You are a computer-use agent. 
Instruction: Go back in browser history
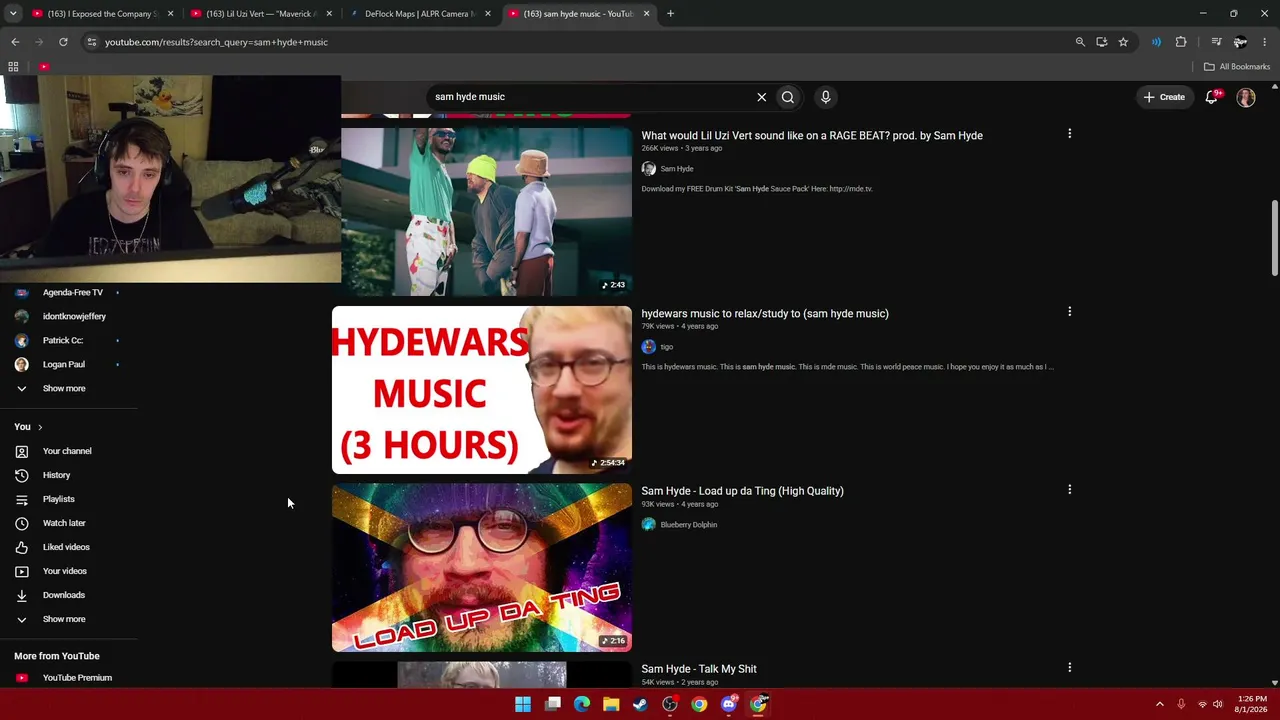15,42
